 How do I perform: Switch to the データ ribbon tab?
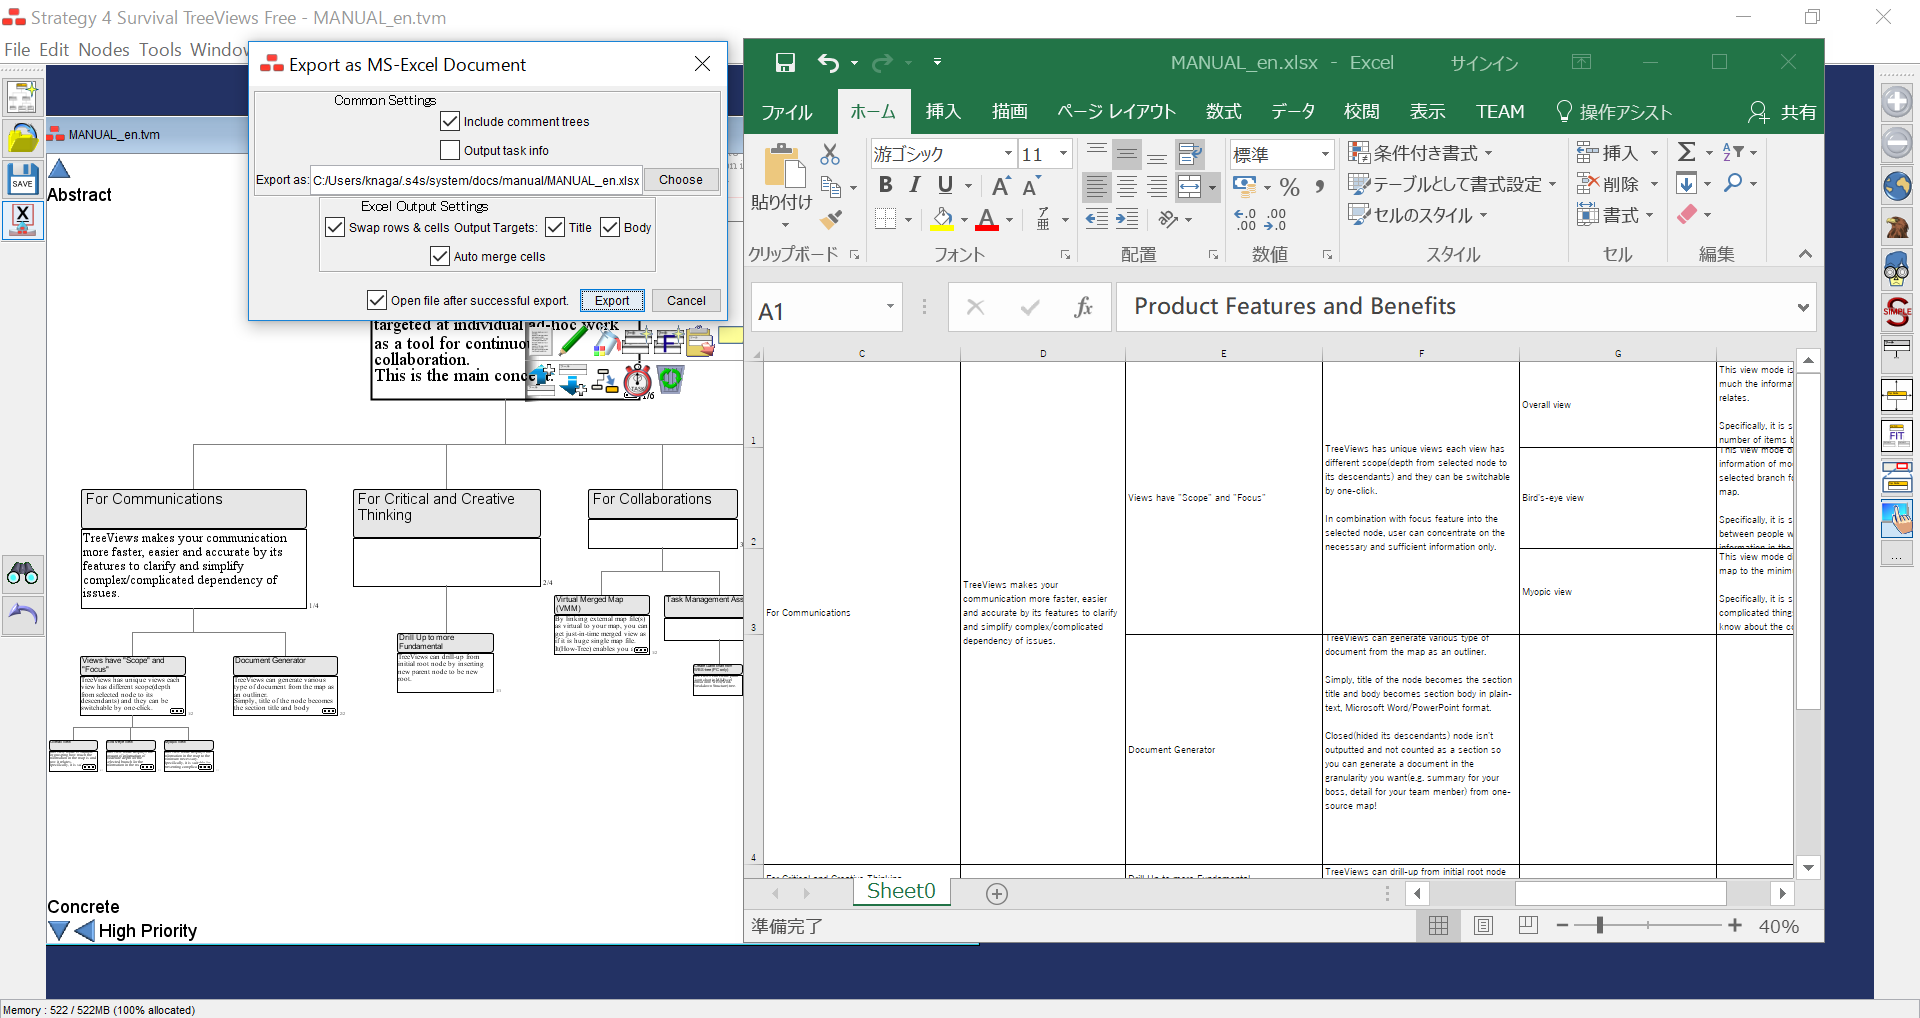[x=1293, y=112]
